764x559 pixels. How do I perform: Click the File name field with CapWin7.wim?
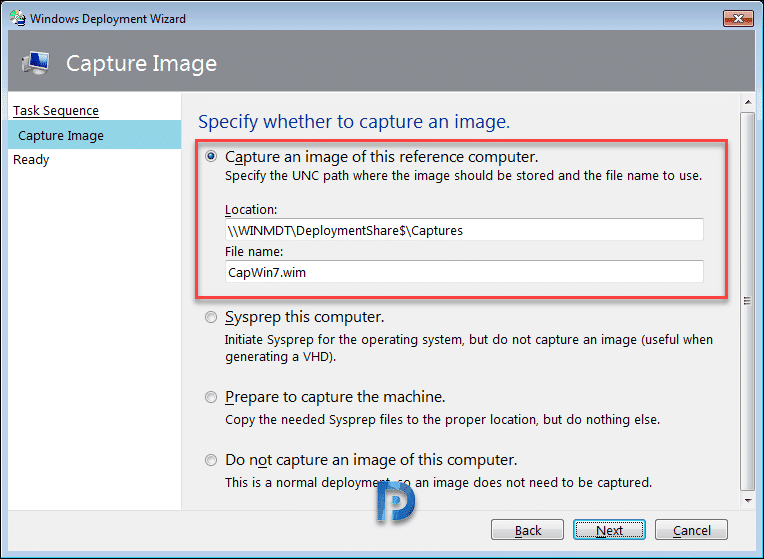click(x=464, y=271)
